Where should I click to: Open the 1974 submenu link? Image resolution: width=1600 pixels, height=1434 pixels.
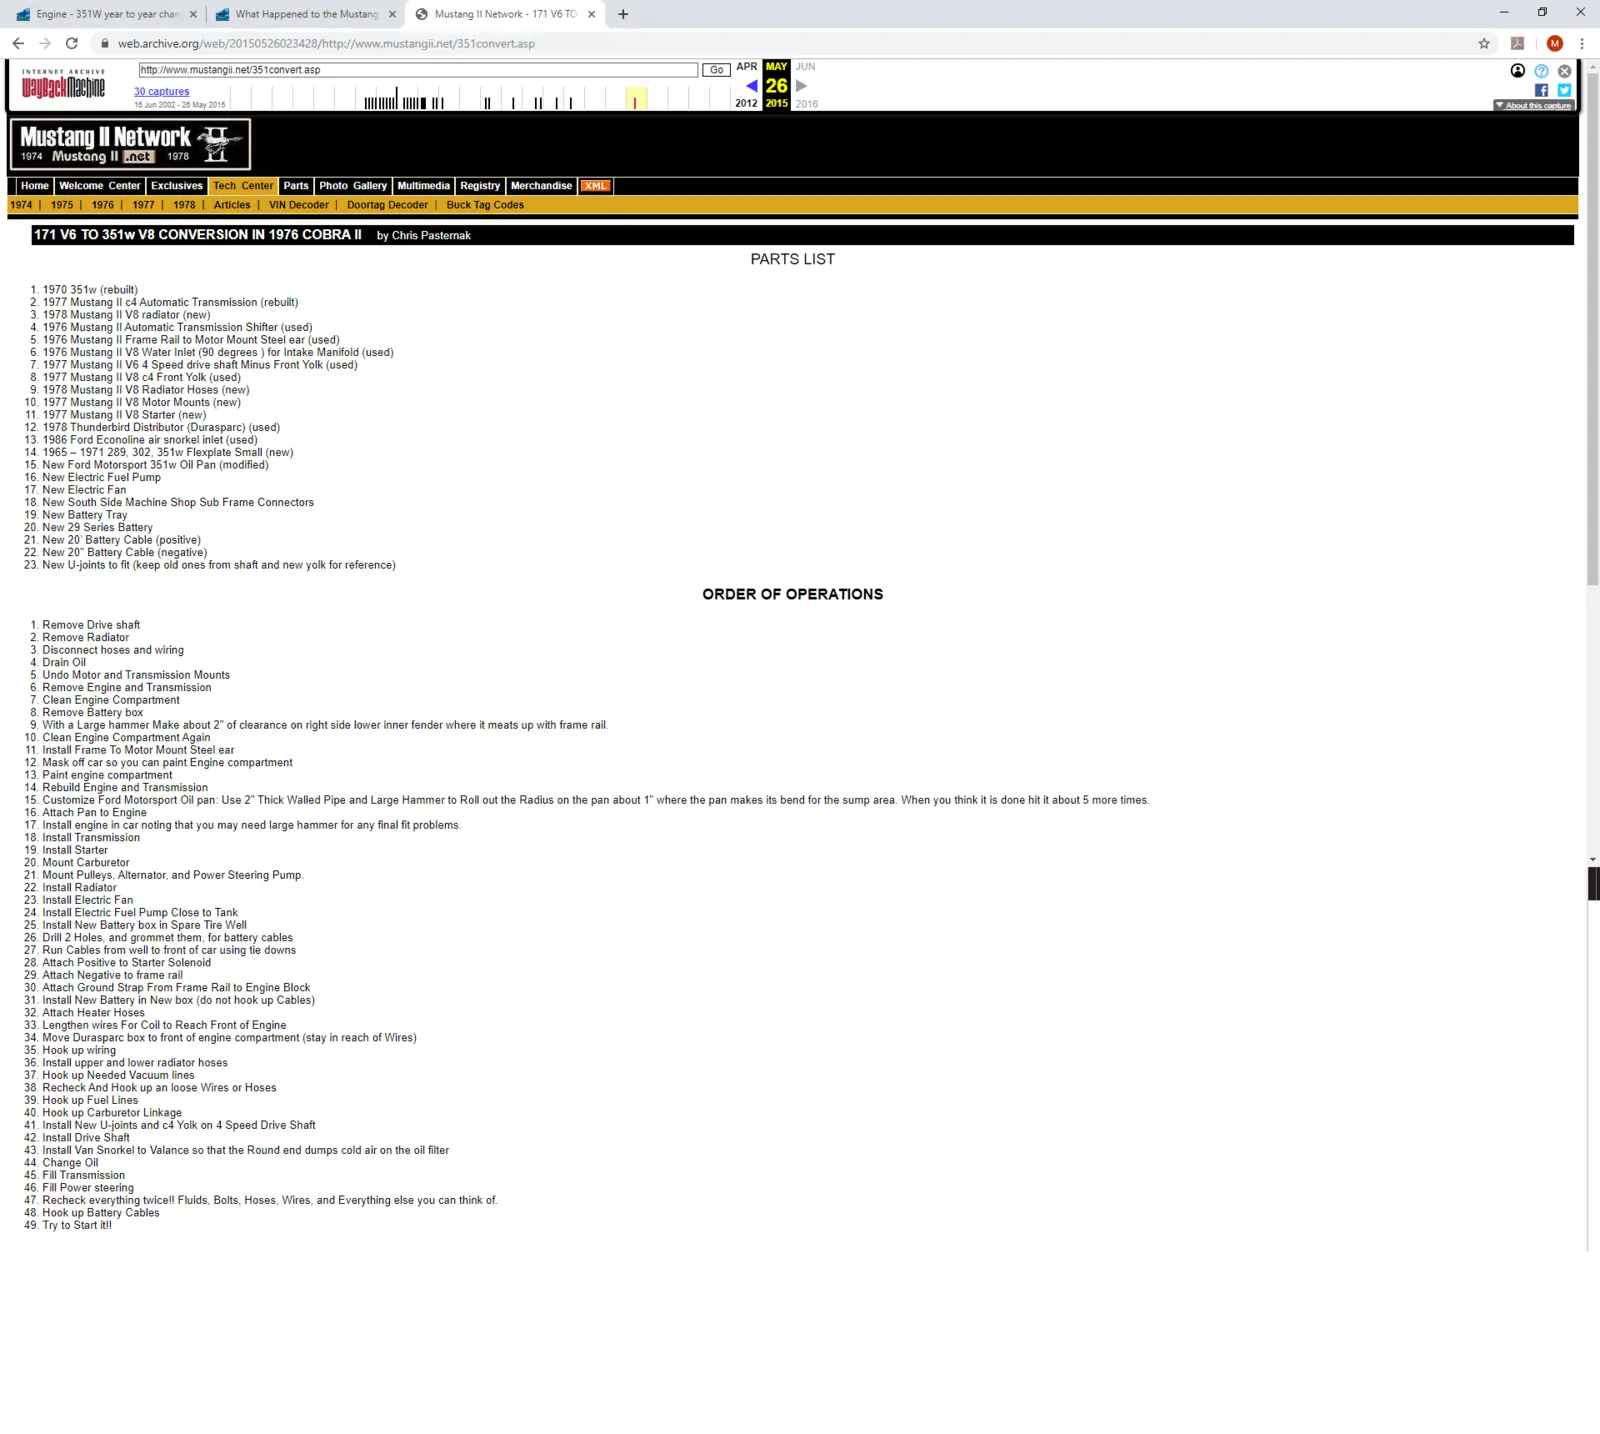click(x=21, y=205)
